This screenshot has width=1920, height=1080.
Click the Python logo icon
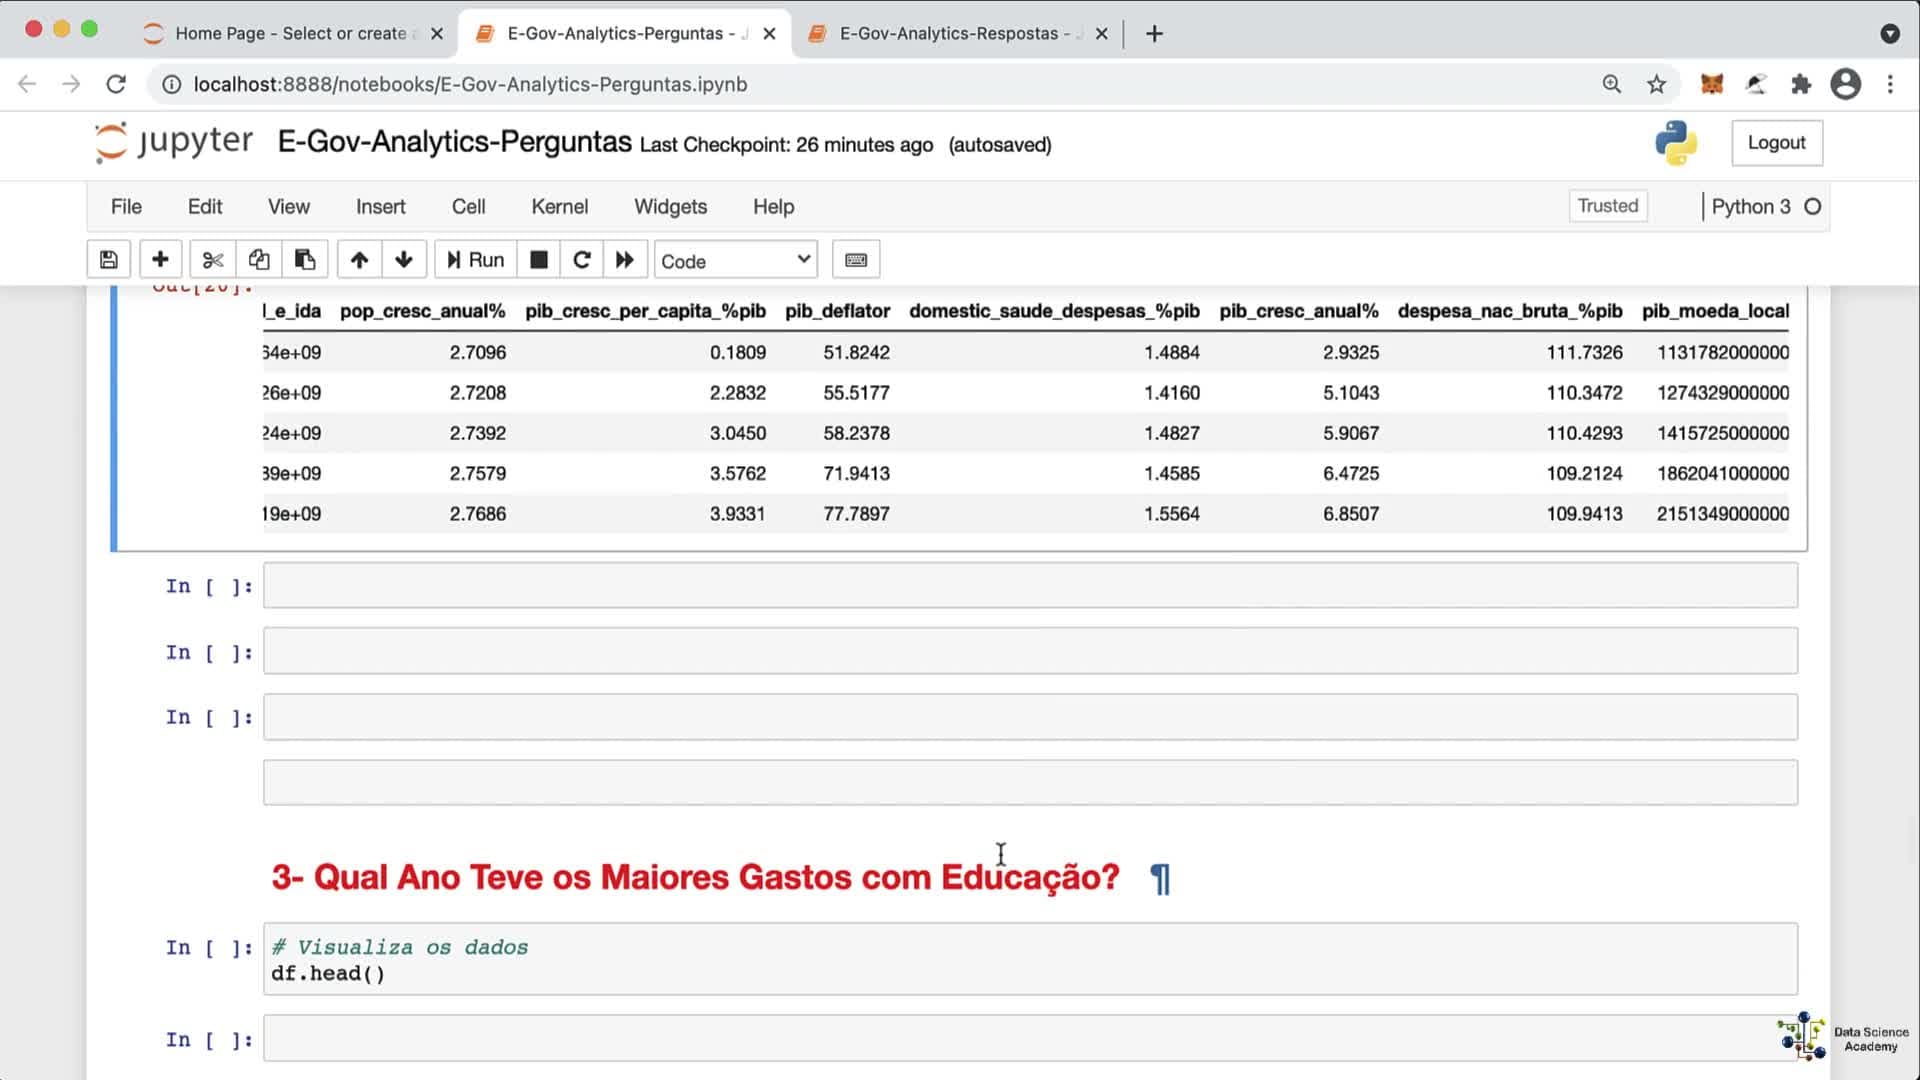click(1676, 143)
